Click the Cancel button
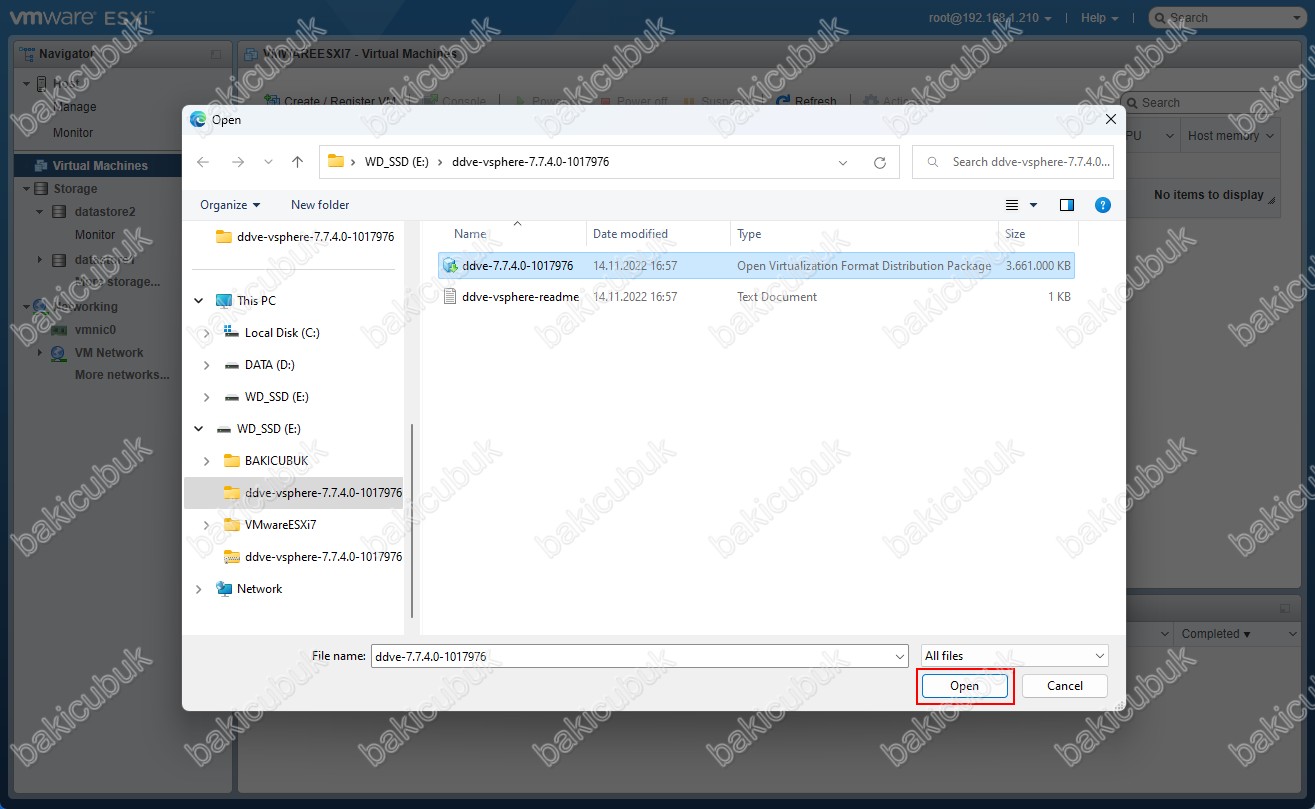Screen dimensions: 1315x809 (x=1065, y=686)
